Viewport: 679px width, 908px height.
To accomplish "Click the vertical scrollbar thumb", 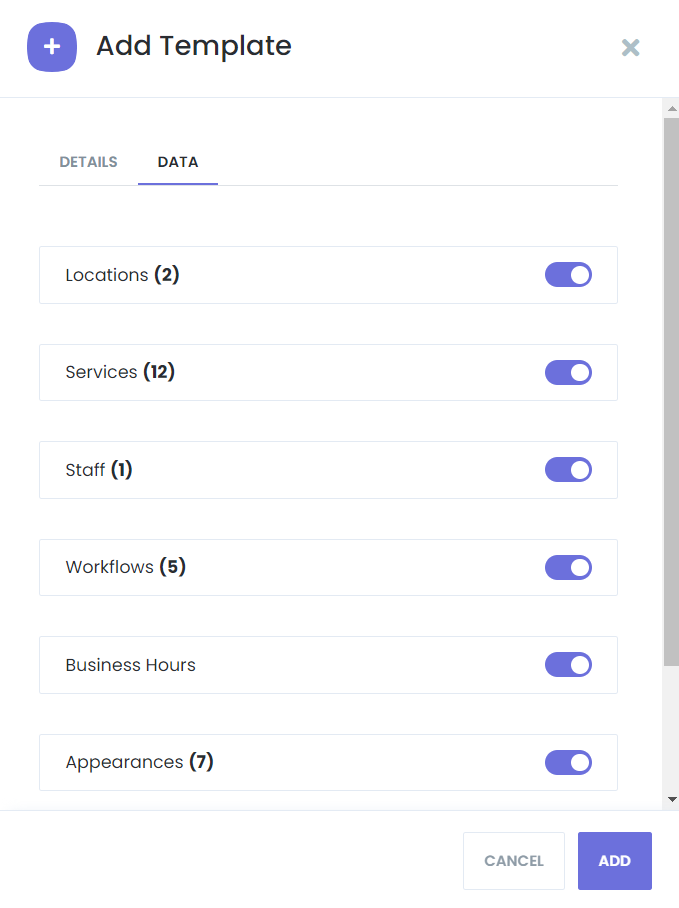I will click(x=671, y=392).
